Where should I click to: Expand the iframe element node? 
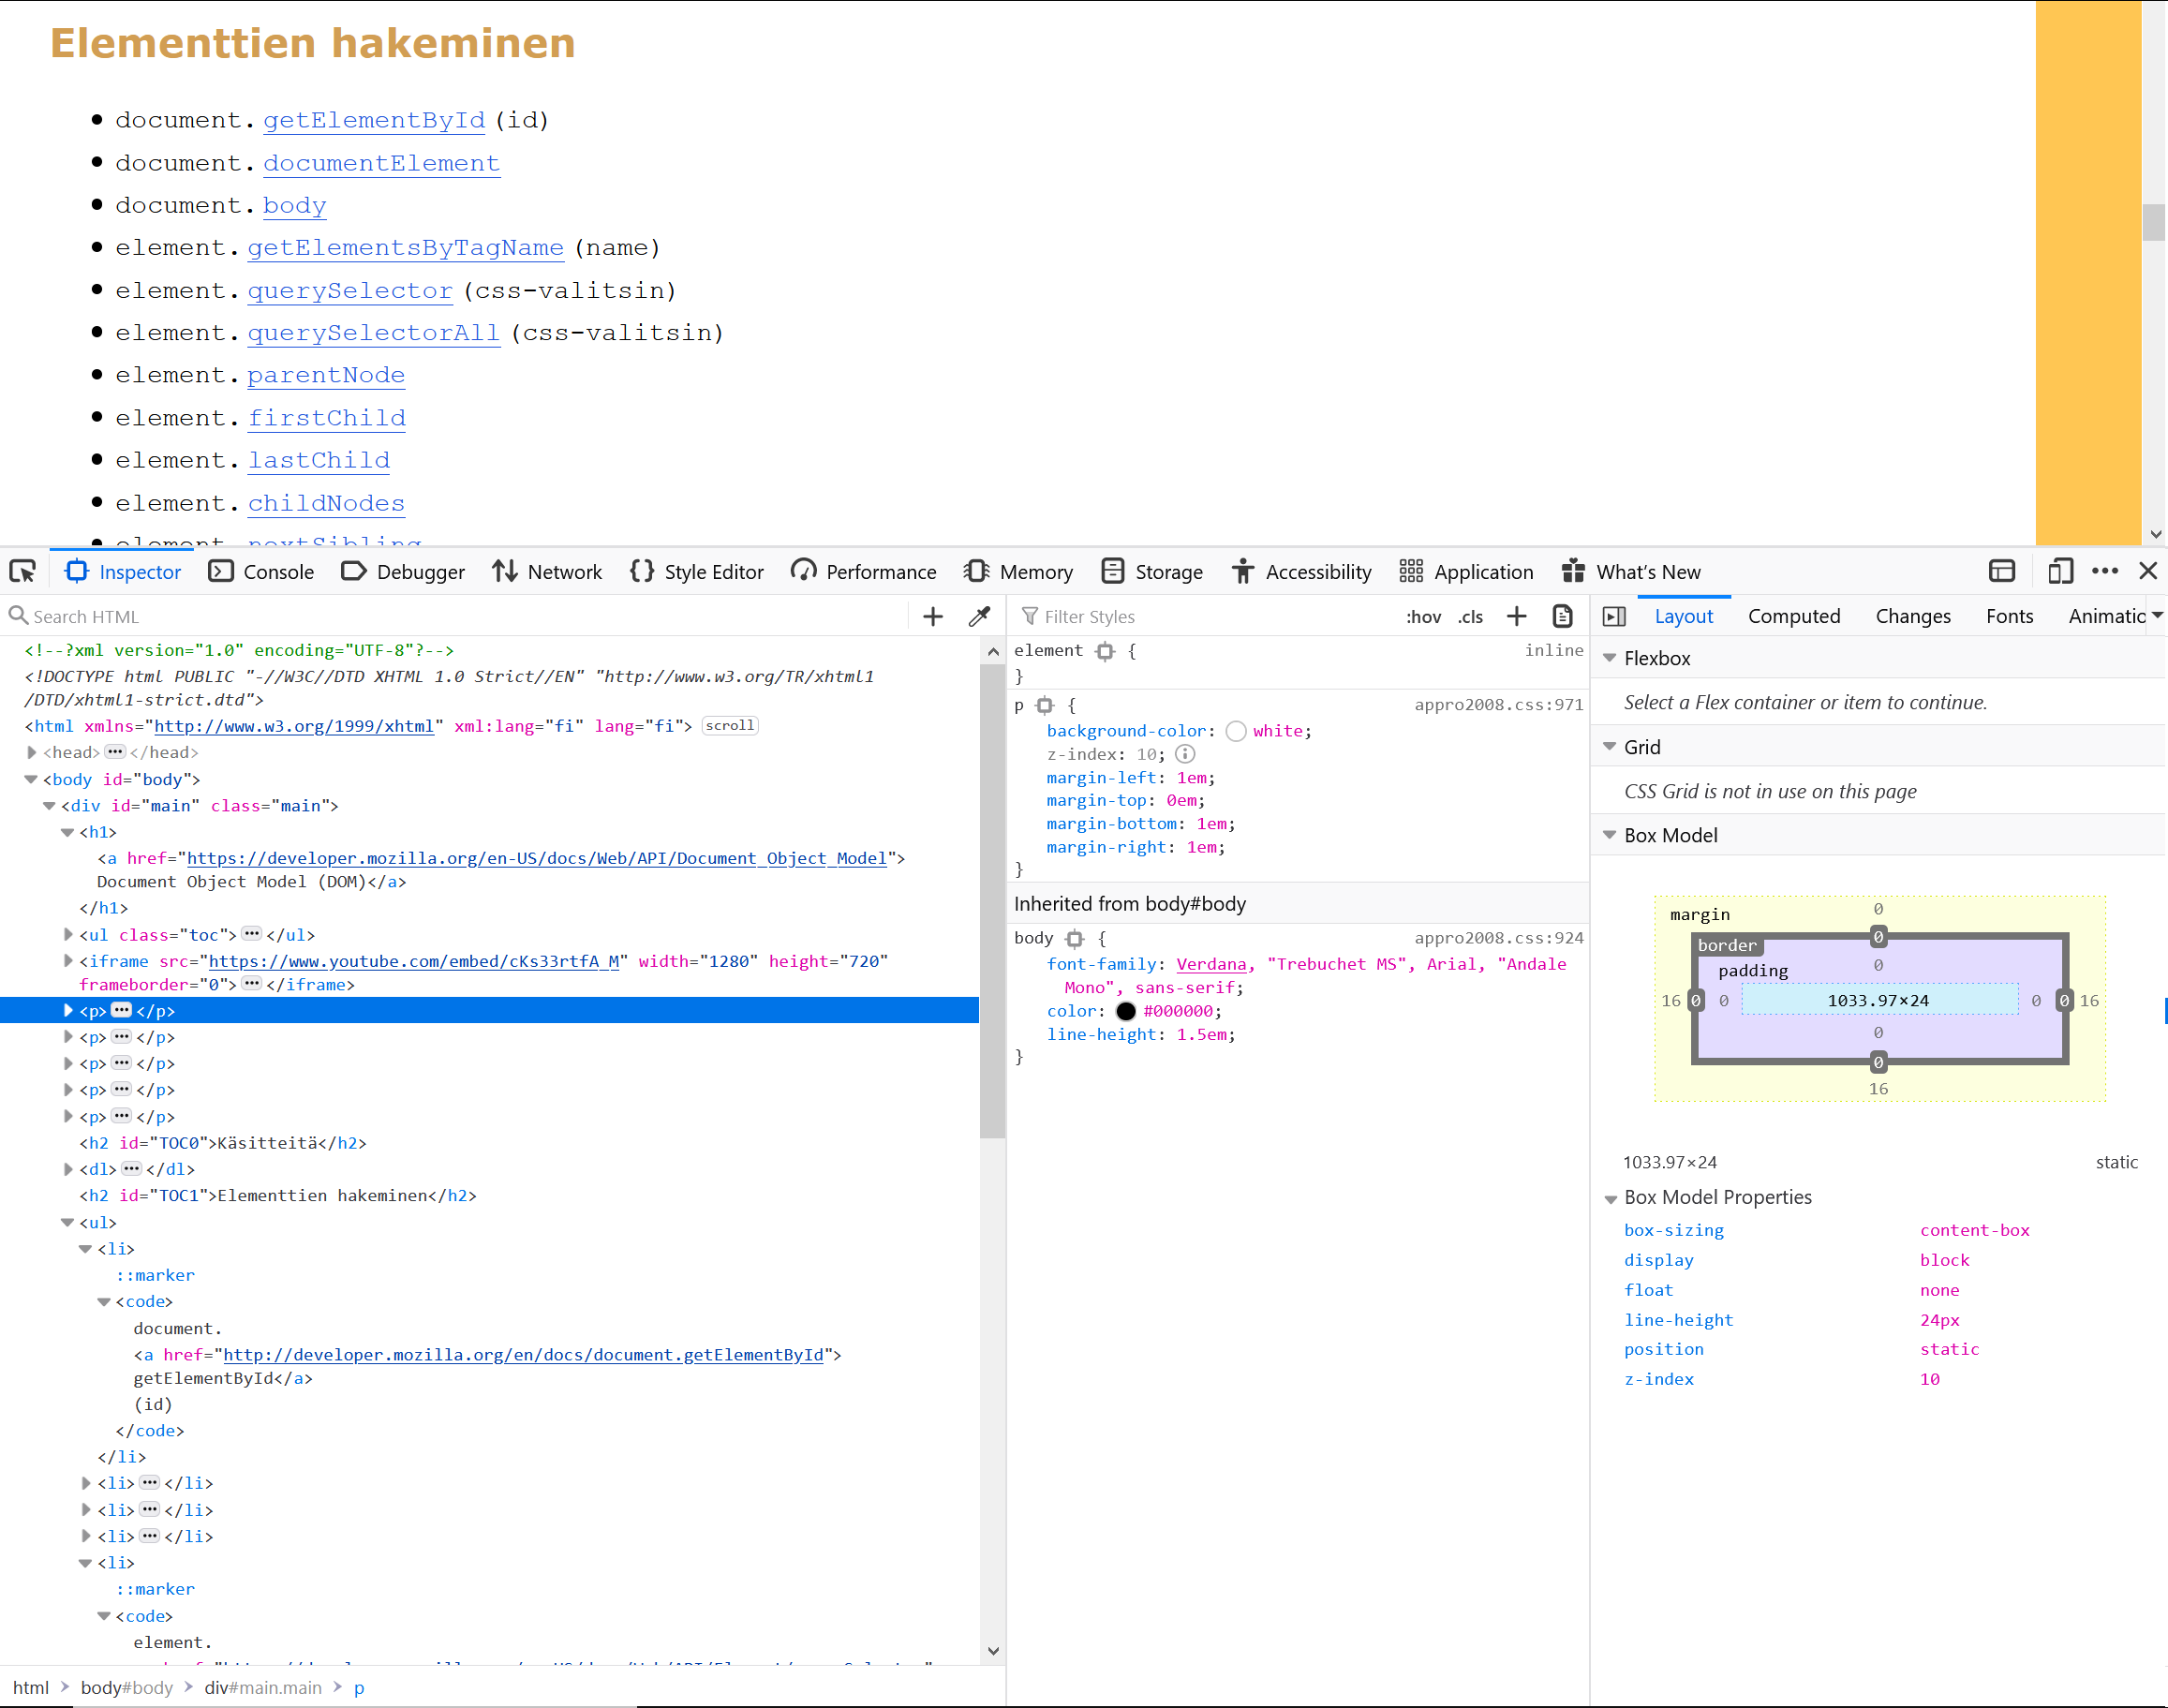pos(68,961)
